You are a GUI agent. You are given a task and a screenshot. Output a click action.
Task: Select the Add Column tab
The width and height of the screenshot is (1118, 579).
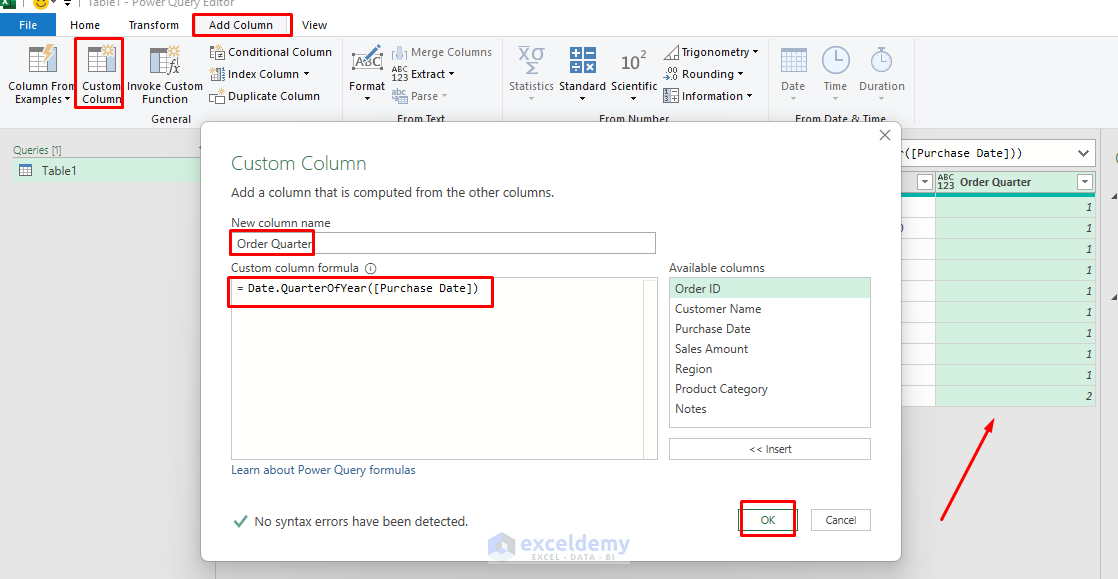point(241,25)
